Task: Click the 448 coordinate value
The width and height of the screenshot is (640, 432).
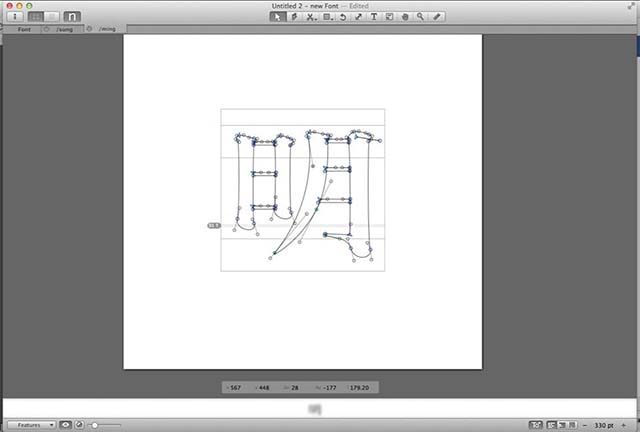Action: [x=264, y=387]
